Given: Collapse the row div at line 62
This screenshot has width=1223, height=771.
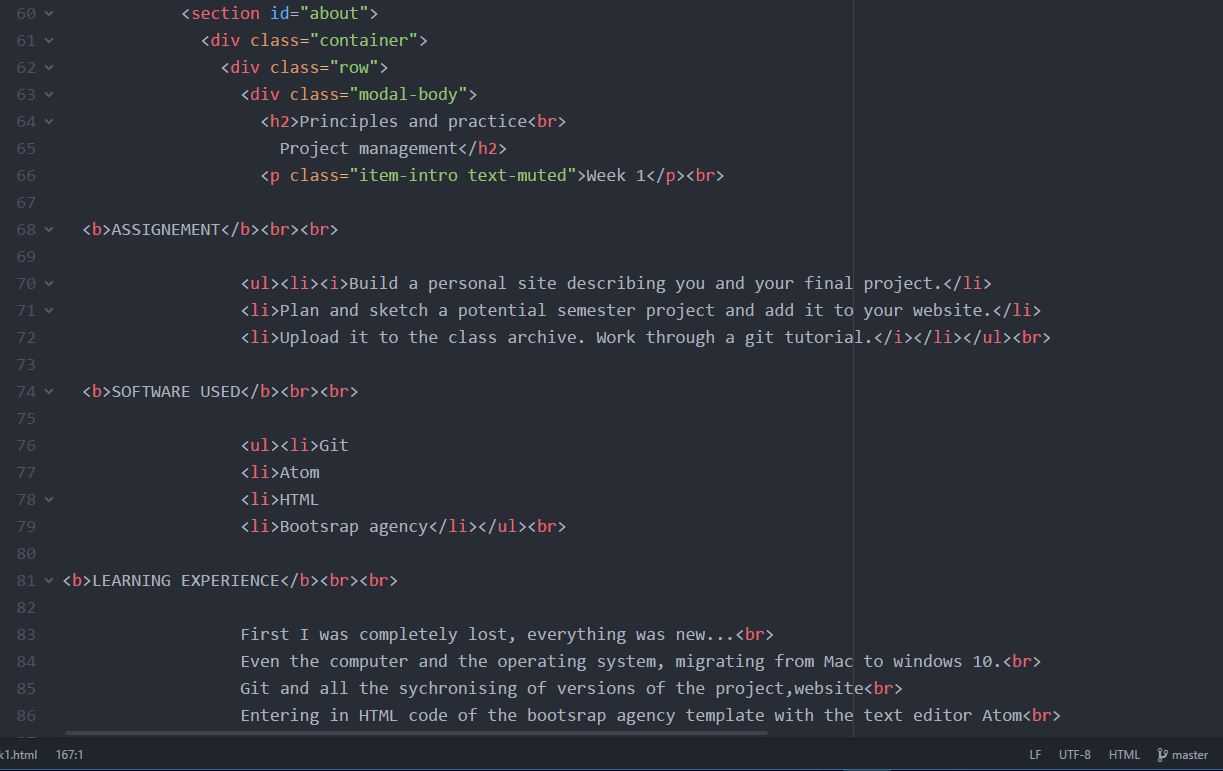Looking at the screenshot, I should [49, 68].
